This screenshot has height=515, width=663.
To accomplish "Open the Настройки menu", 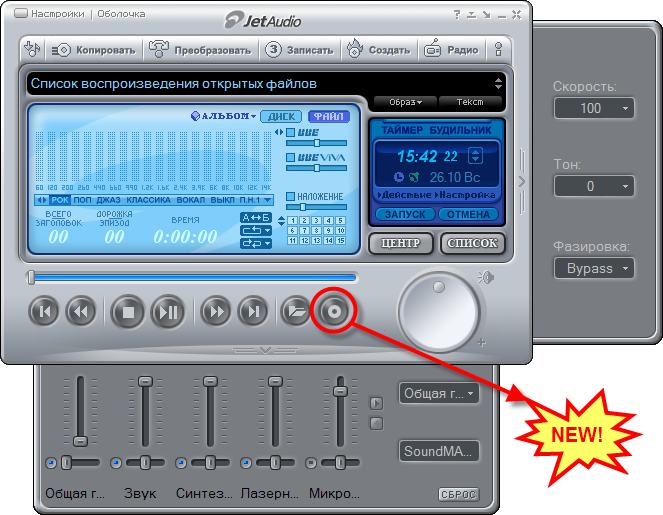I will [58, 14].
